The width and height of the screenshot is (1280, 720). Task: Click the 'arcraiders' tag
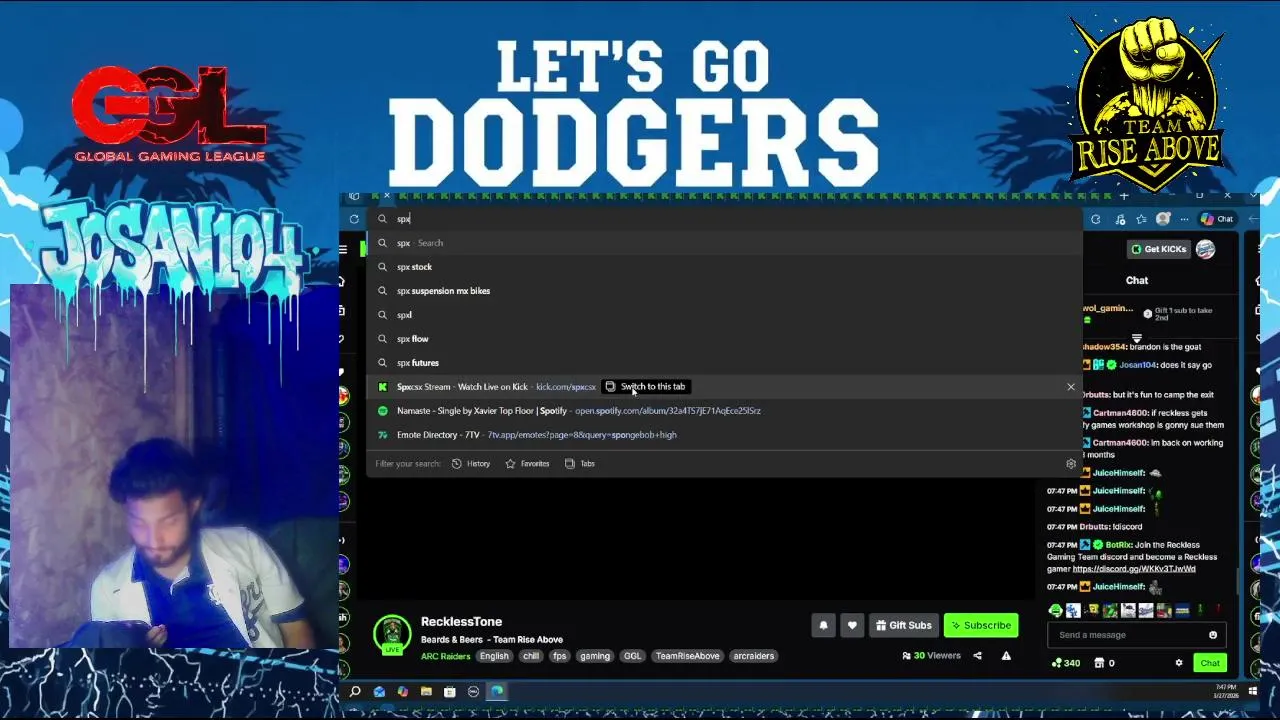[x=754, y=656]
